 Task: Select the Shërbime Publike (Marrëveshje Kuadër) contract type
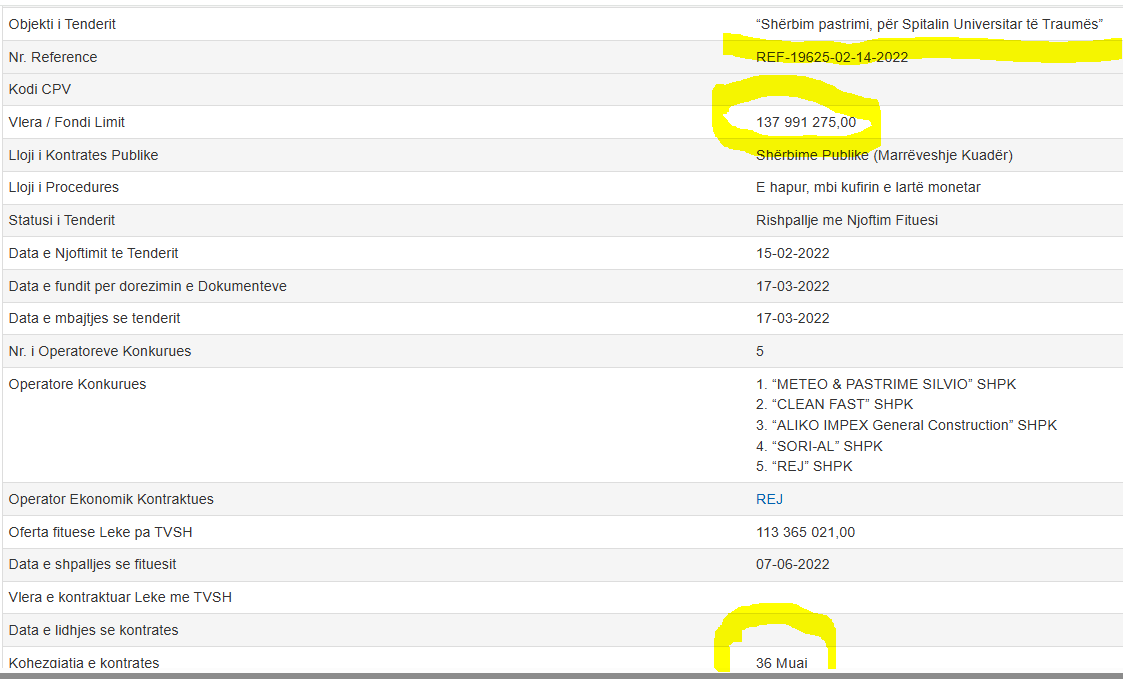885,155
